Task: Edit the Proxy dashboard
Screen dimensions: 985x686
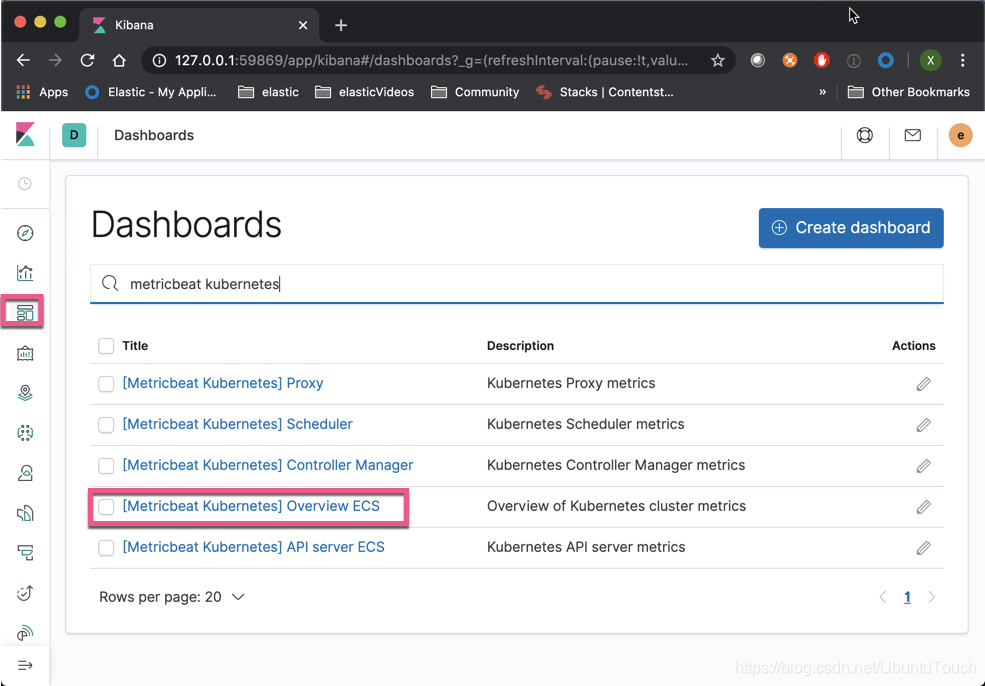Action: [x=923, y=384]
